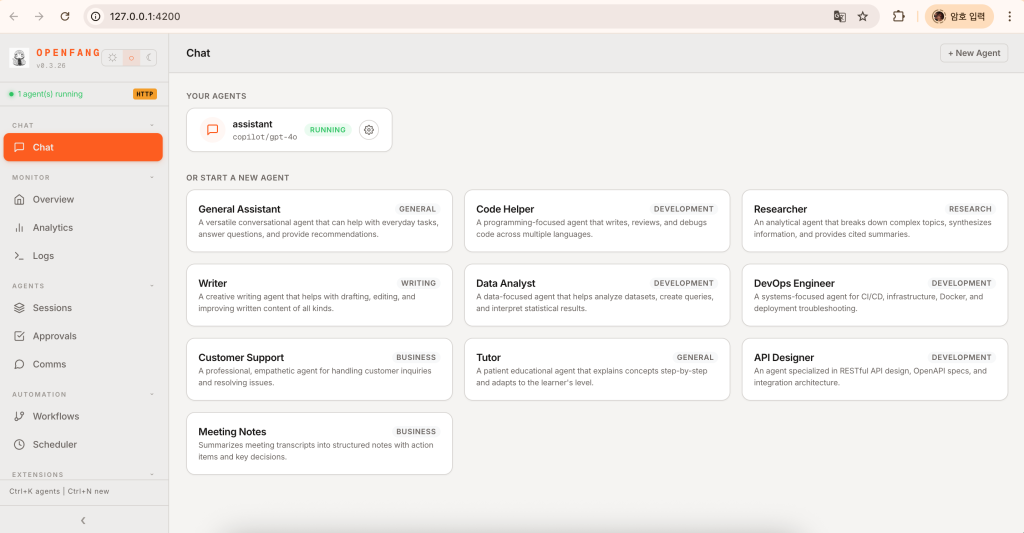This screenshot has width=1024, height=533.
Task: Switch to light theme sun toggle
Action: point(113,58)
